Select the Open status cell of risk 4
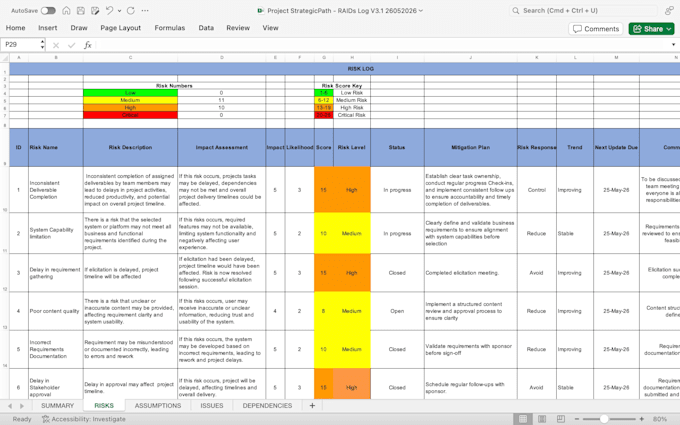Image resolution: width=680 pixels, height=425 pixels. (x=397, y=311)
